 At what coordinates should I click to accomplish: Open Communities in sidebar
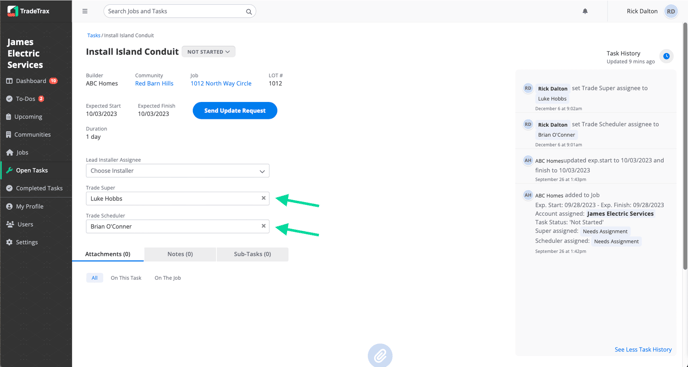tap(32, 135)
